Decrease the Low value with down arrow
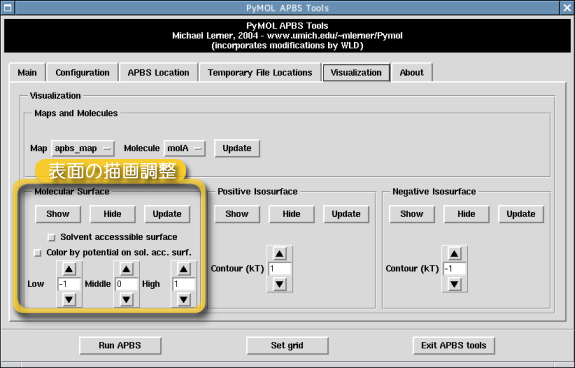This screenshot has height=368, width=575. click(69, 299)
